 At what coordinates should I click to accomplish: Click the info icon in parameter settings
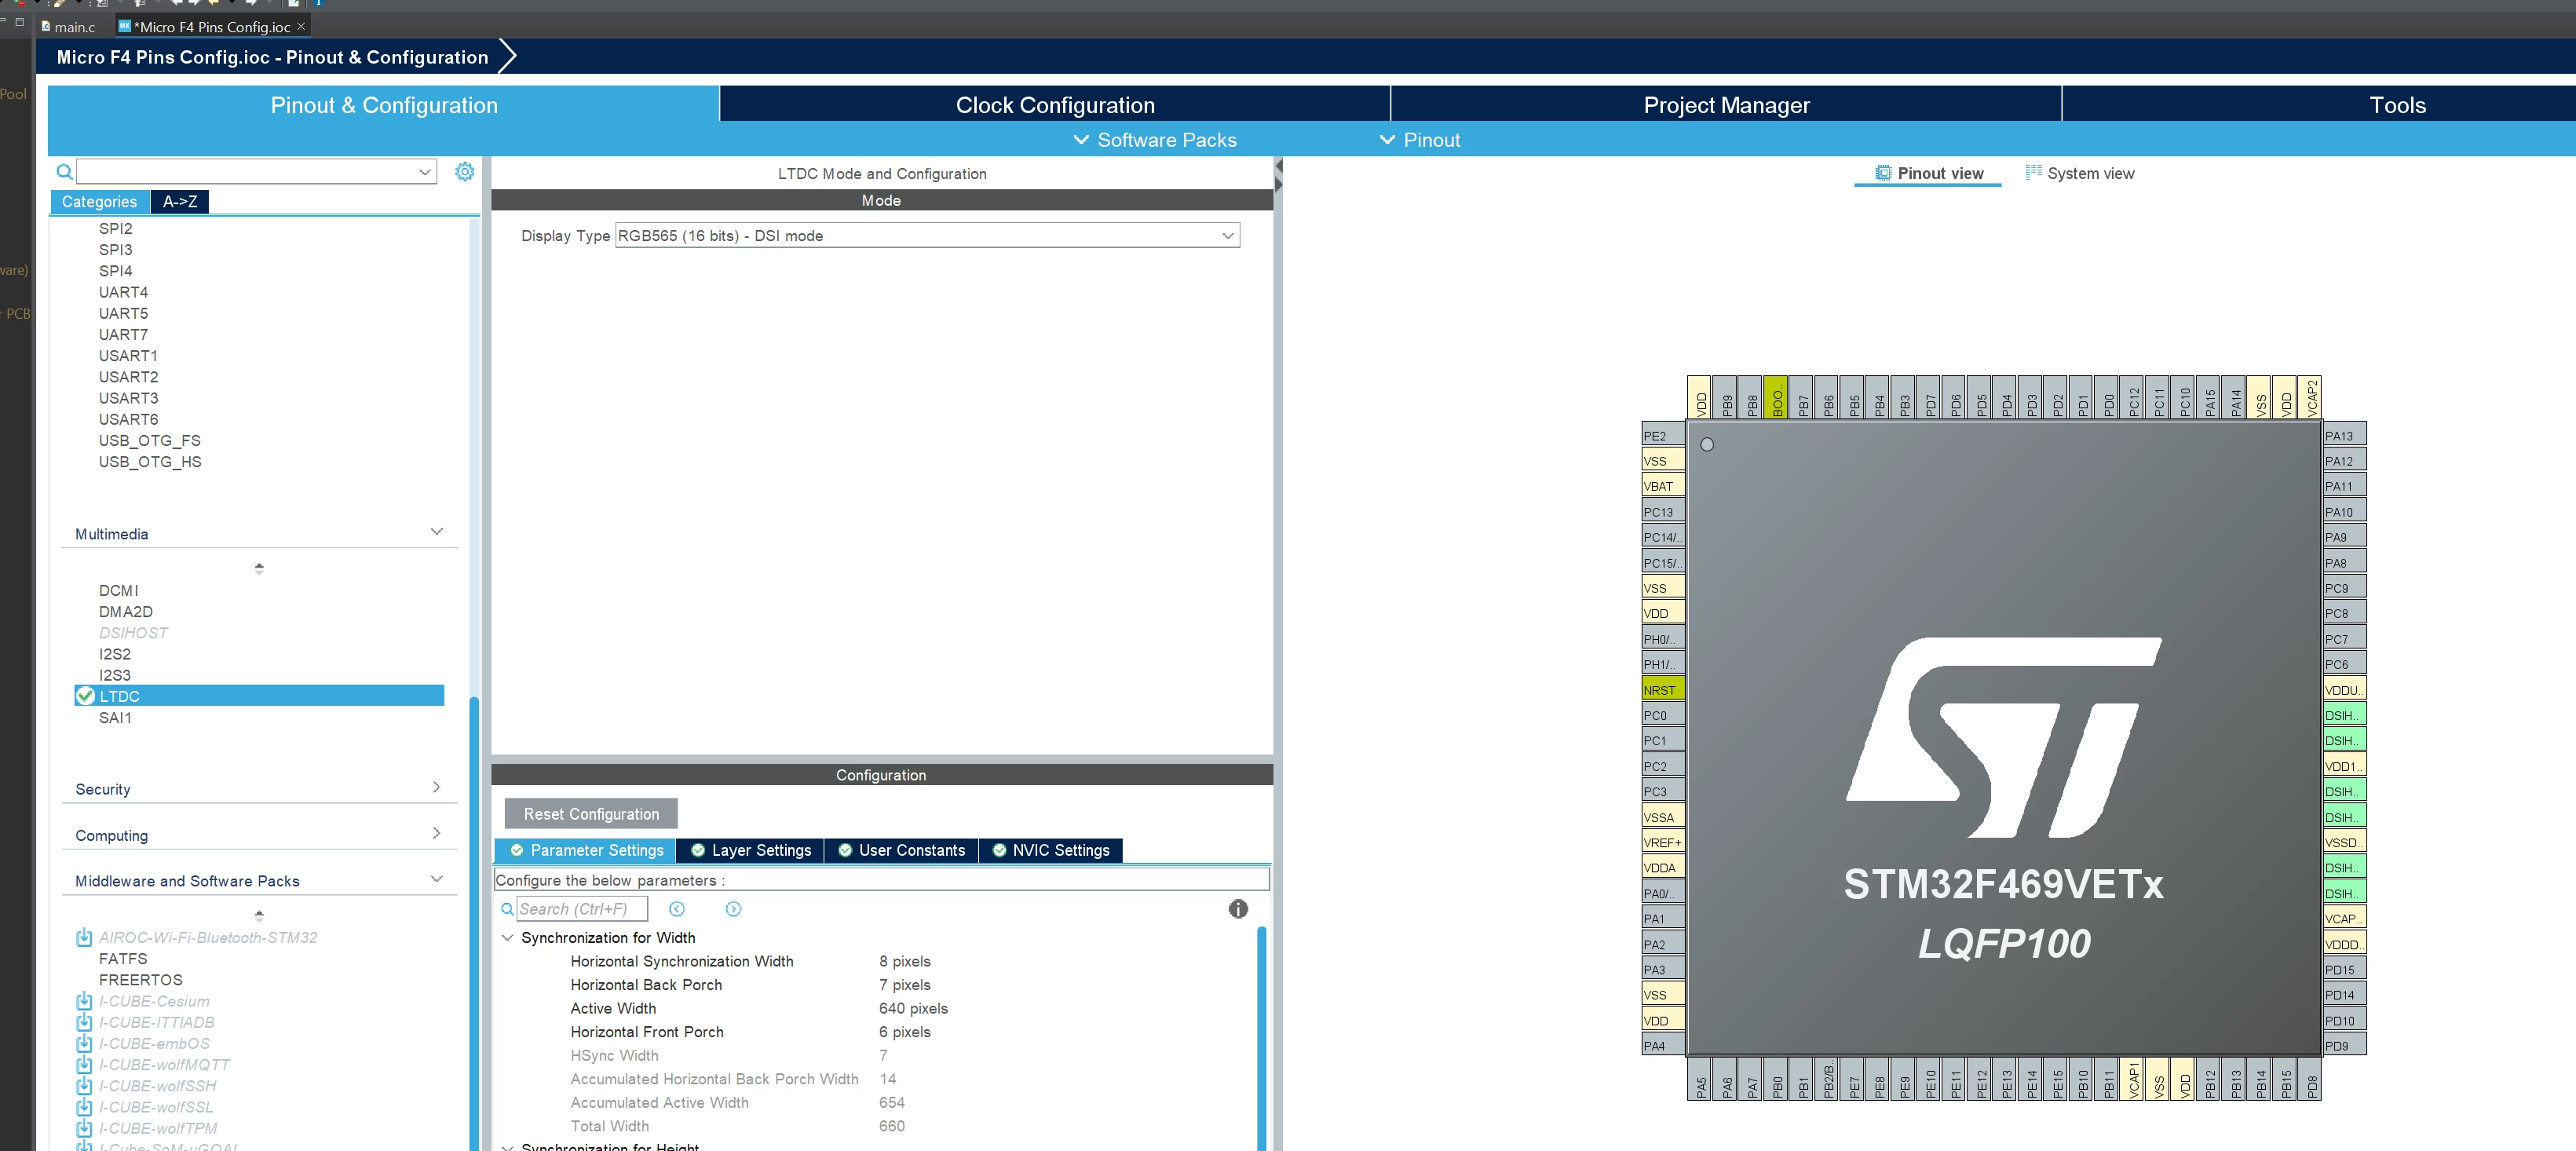tap(1238, 909)
